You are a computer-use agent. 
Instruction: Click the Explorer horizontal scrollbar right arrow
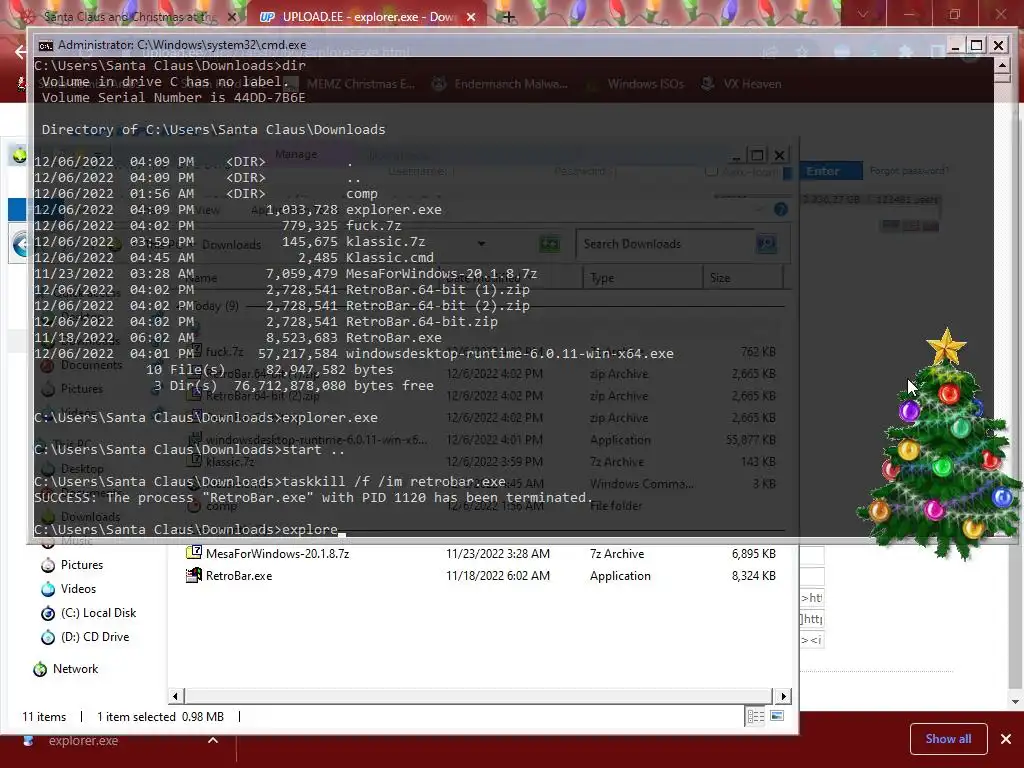784,696
